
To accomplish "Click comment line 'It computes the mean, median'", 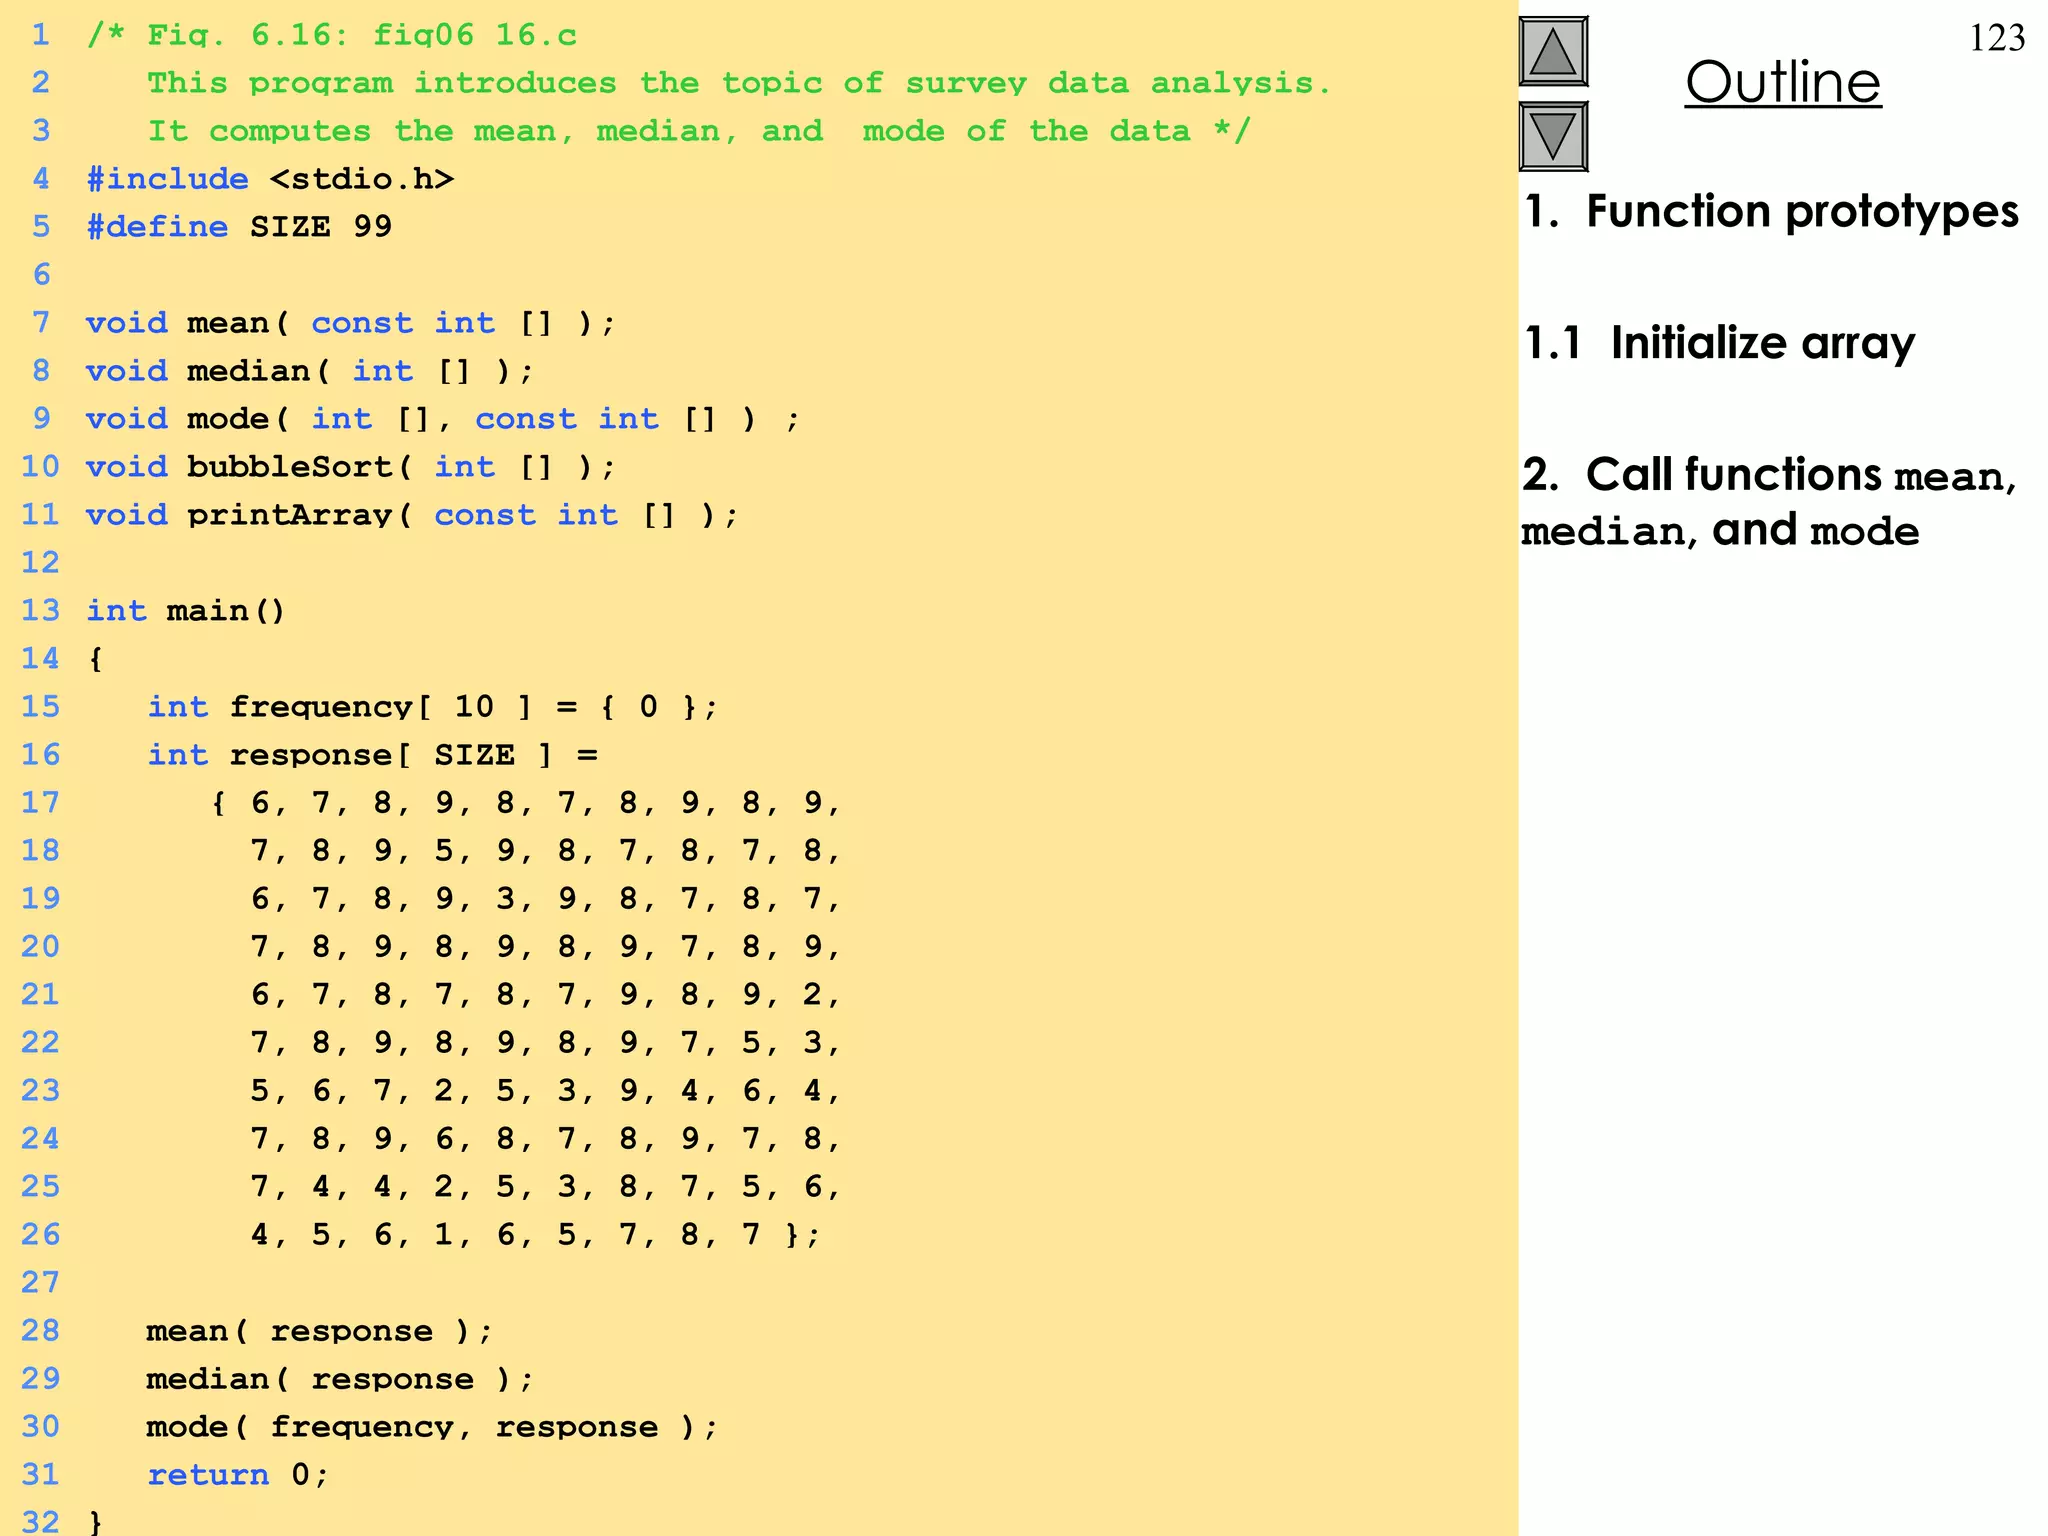I will (x=699, y=131).
